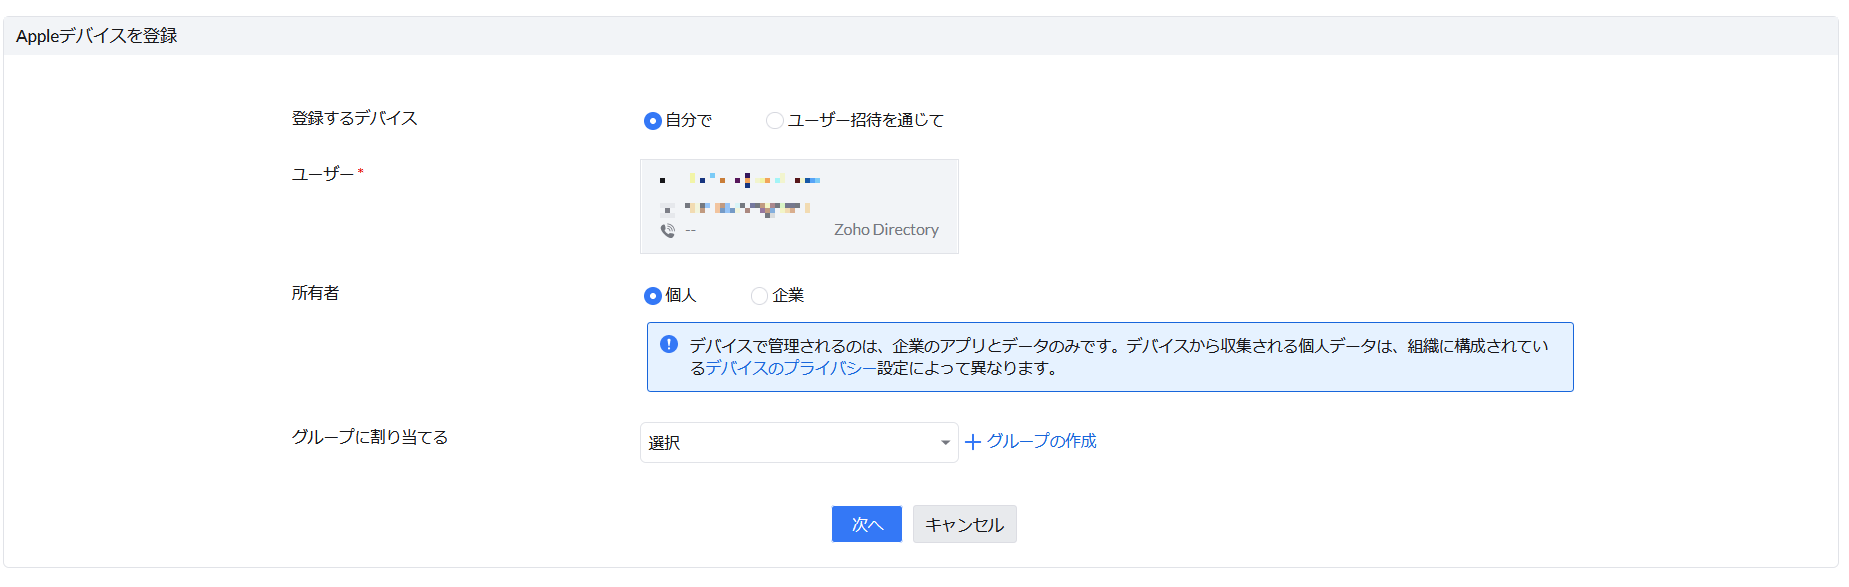Choose ユーザー招待を通じて enrollment option
This screenshot has width=1849, height=587.
(x=775, y=121)
